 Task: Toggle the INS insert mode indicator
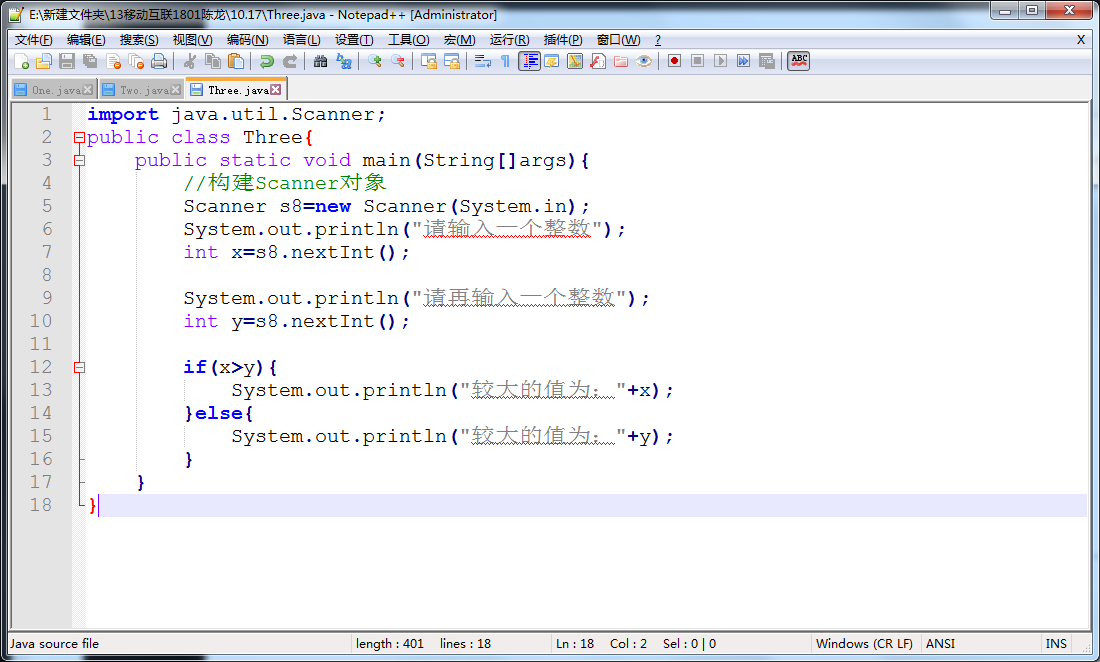1056,644
